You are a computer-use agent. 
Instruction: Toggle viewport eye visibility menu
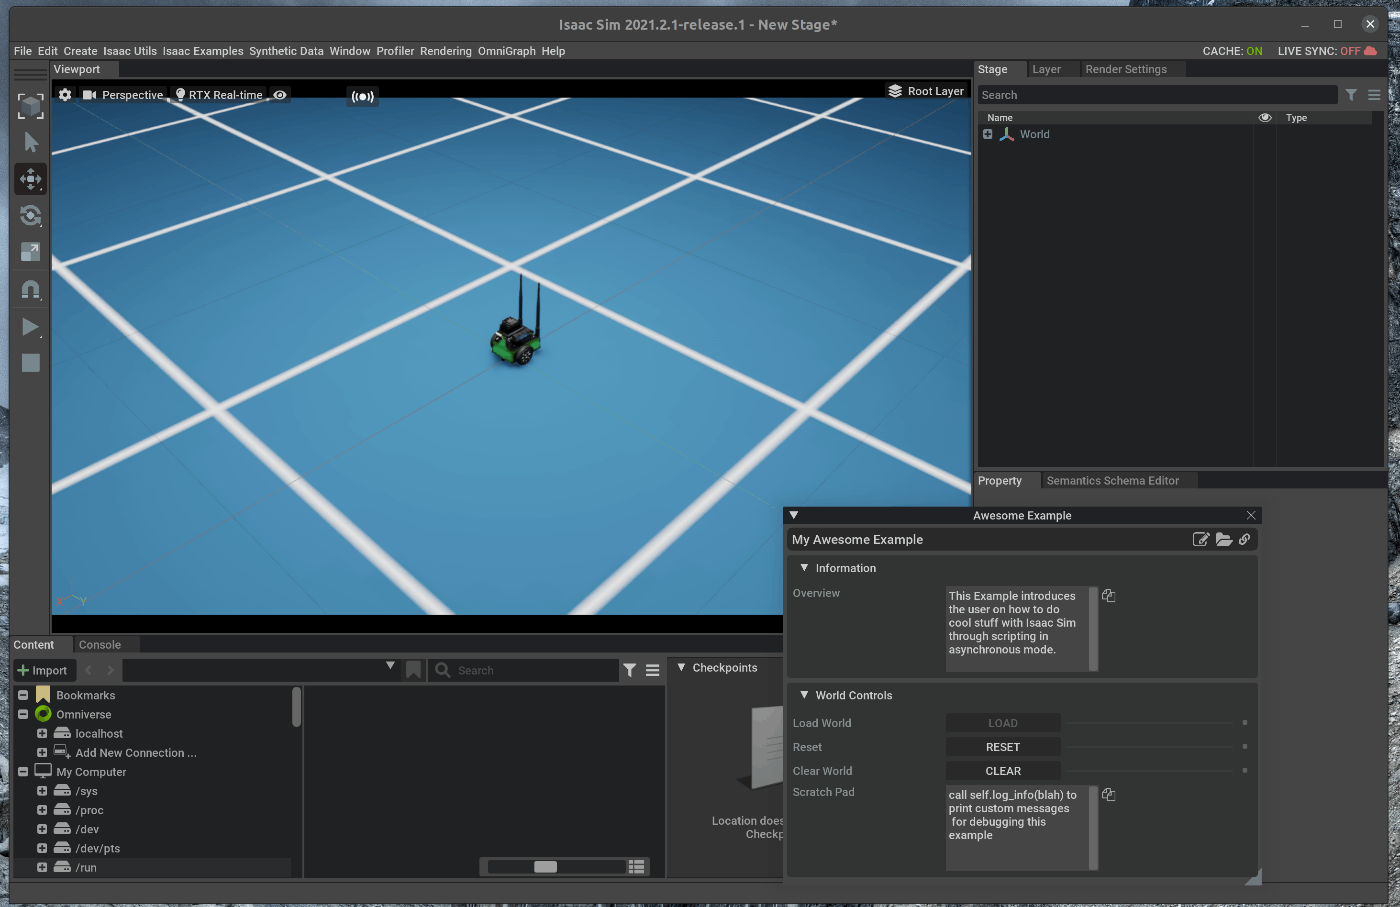(280, 95)
